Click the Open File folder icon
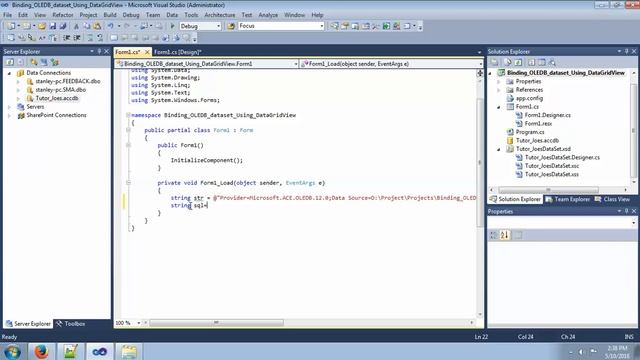 (x=42, y=26)
